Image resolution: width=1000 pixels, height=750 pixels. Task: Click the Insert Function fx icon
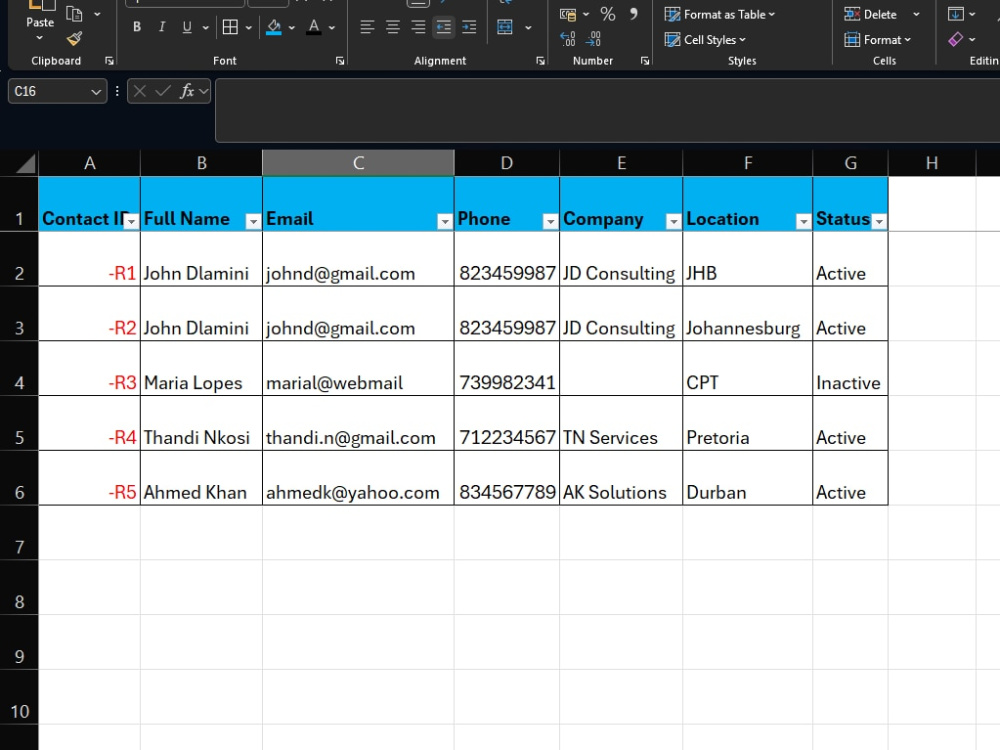tap(188, 91)
